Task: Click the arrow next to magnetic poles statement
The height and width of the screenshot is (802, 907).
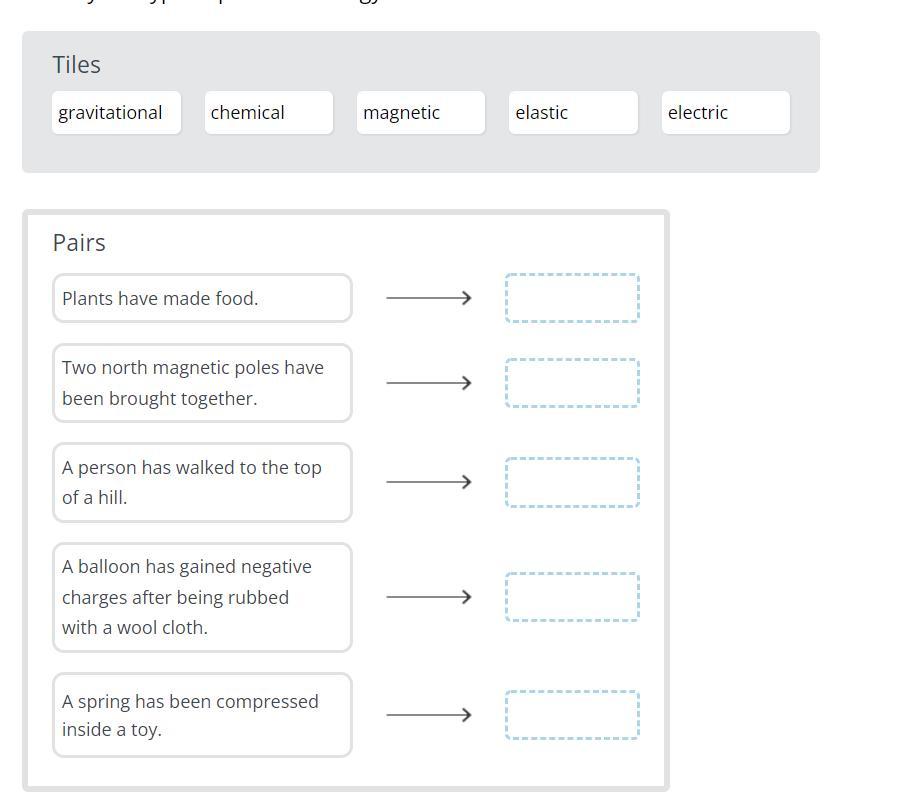Action: [x=429, y=383]
